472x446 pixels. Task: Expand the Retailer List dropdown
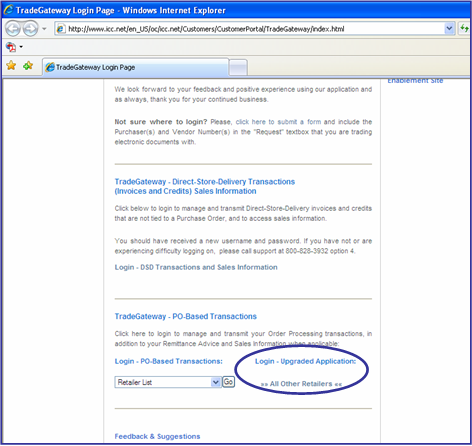pos(216,382)
